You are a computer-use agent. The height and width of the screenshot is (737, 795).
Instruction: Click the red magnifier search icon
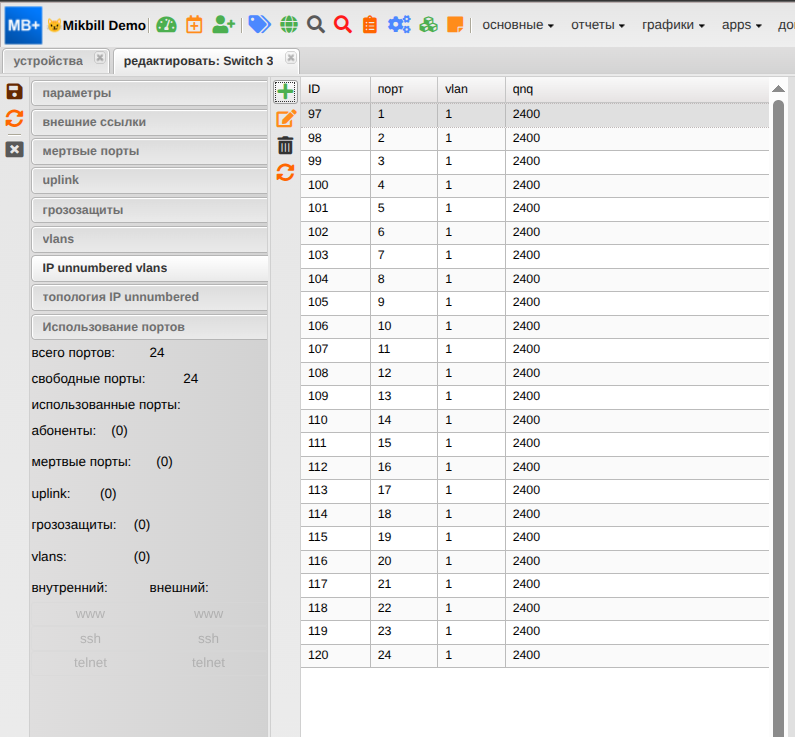[x=343, y=24]
